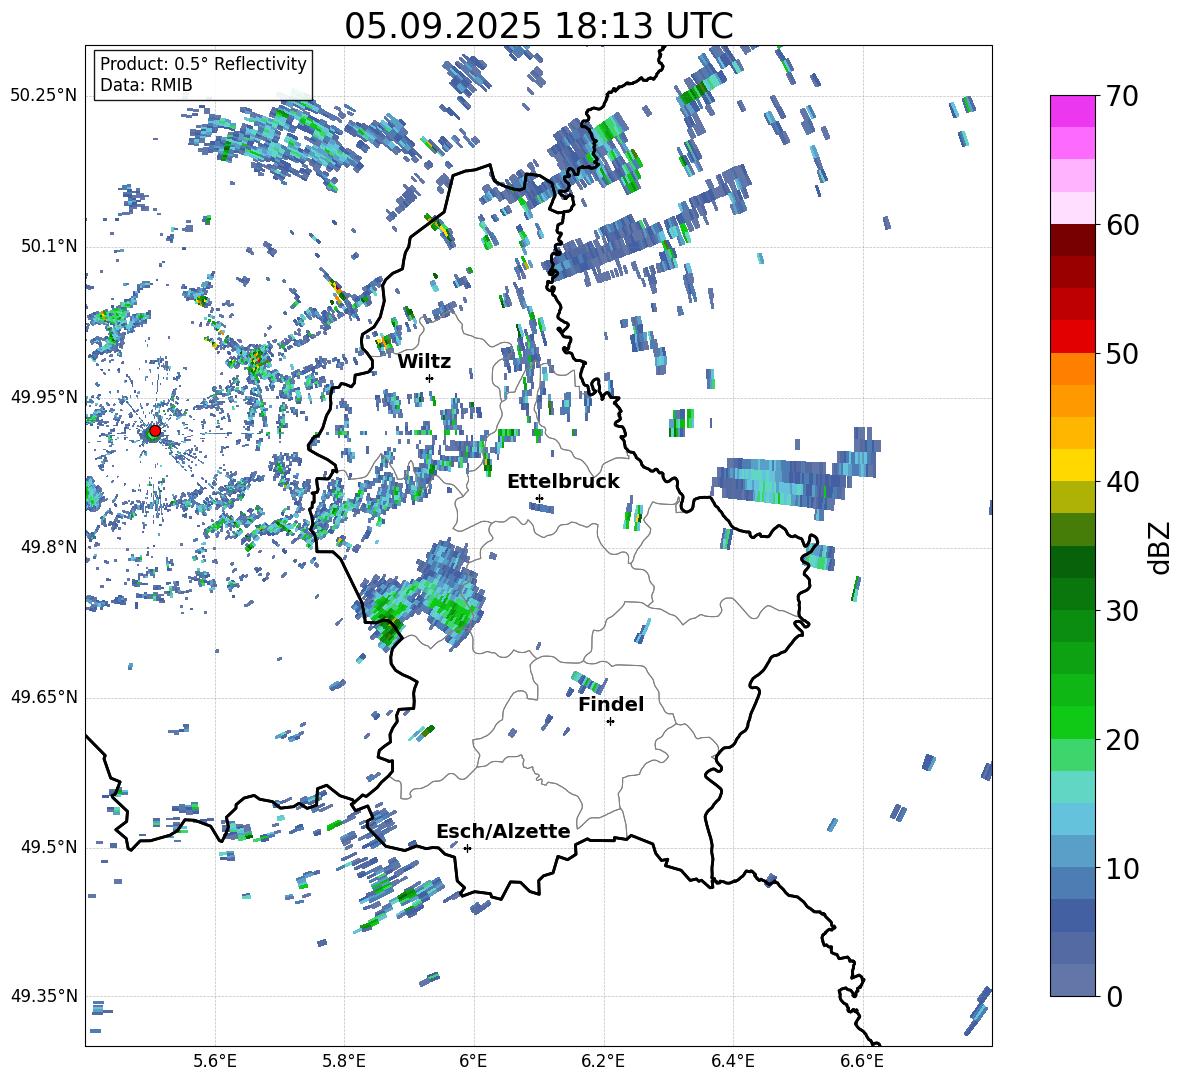Click the Esch/Alzette city label

coord(503,831)
